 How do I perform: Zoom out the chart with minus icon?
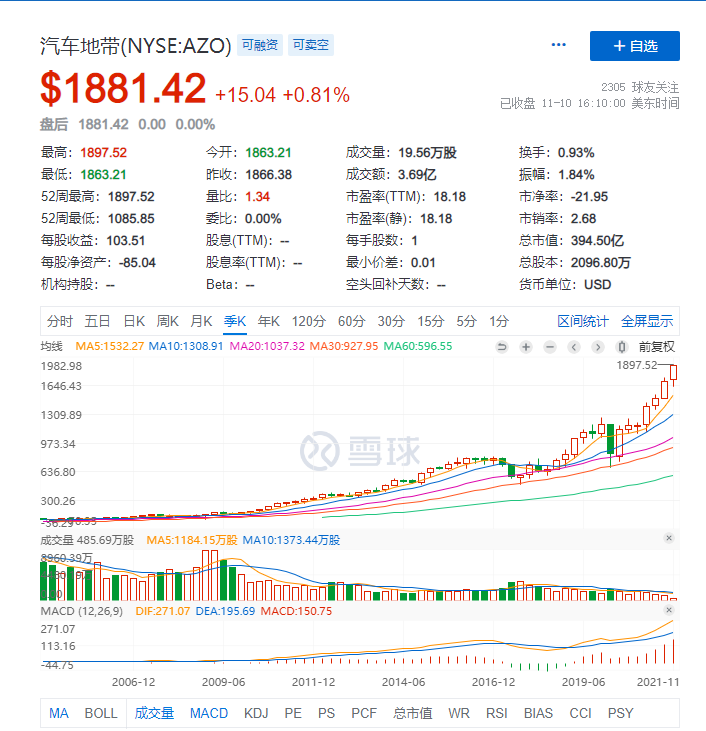[549, 347]
